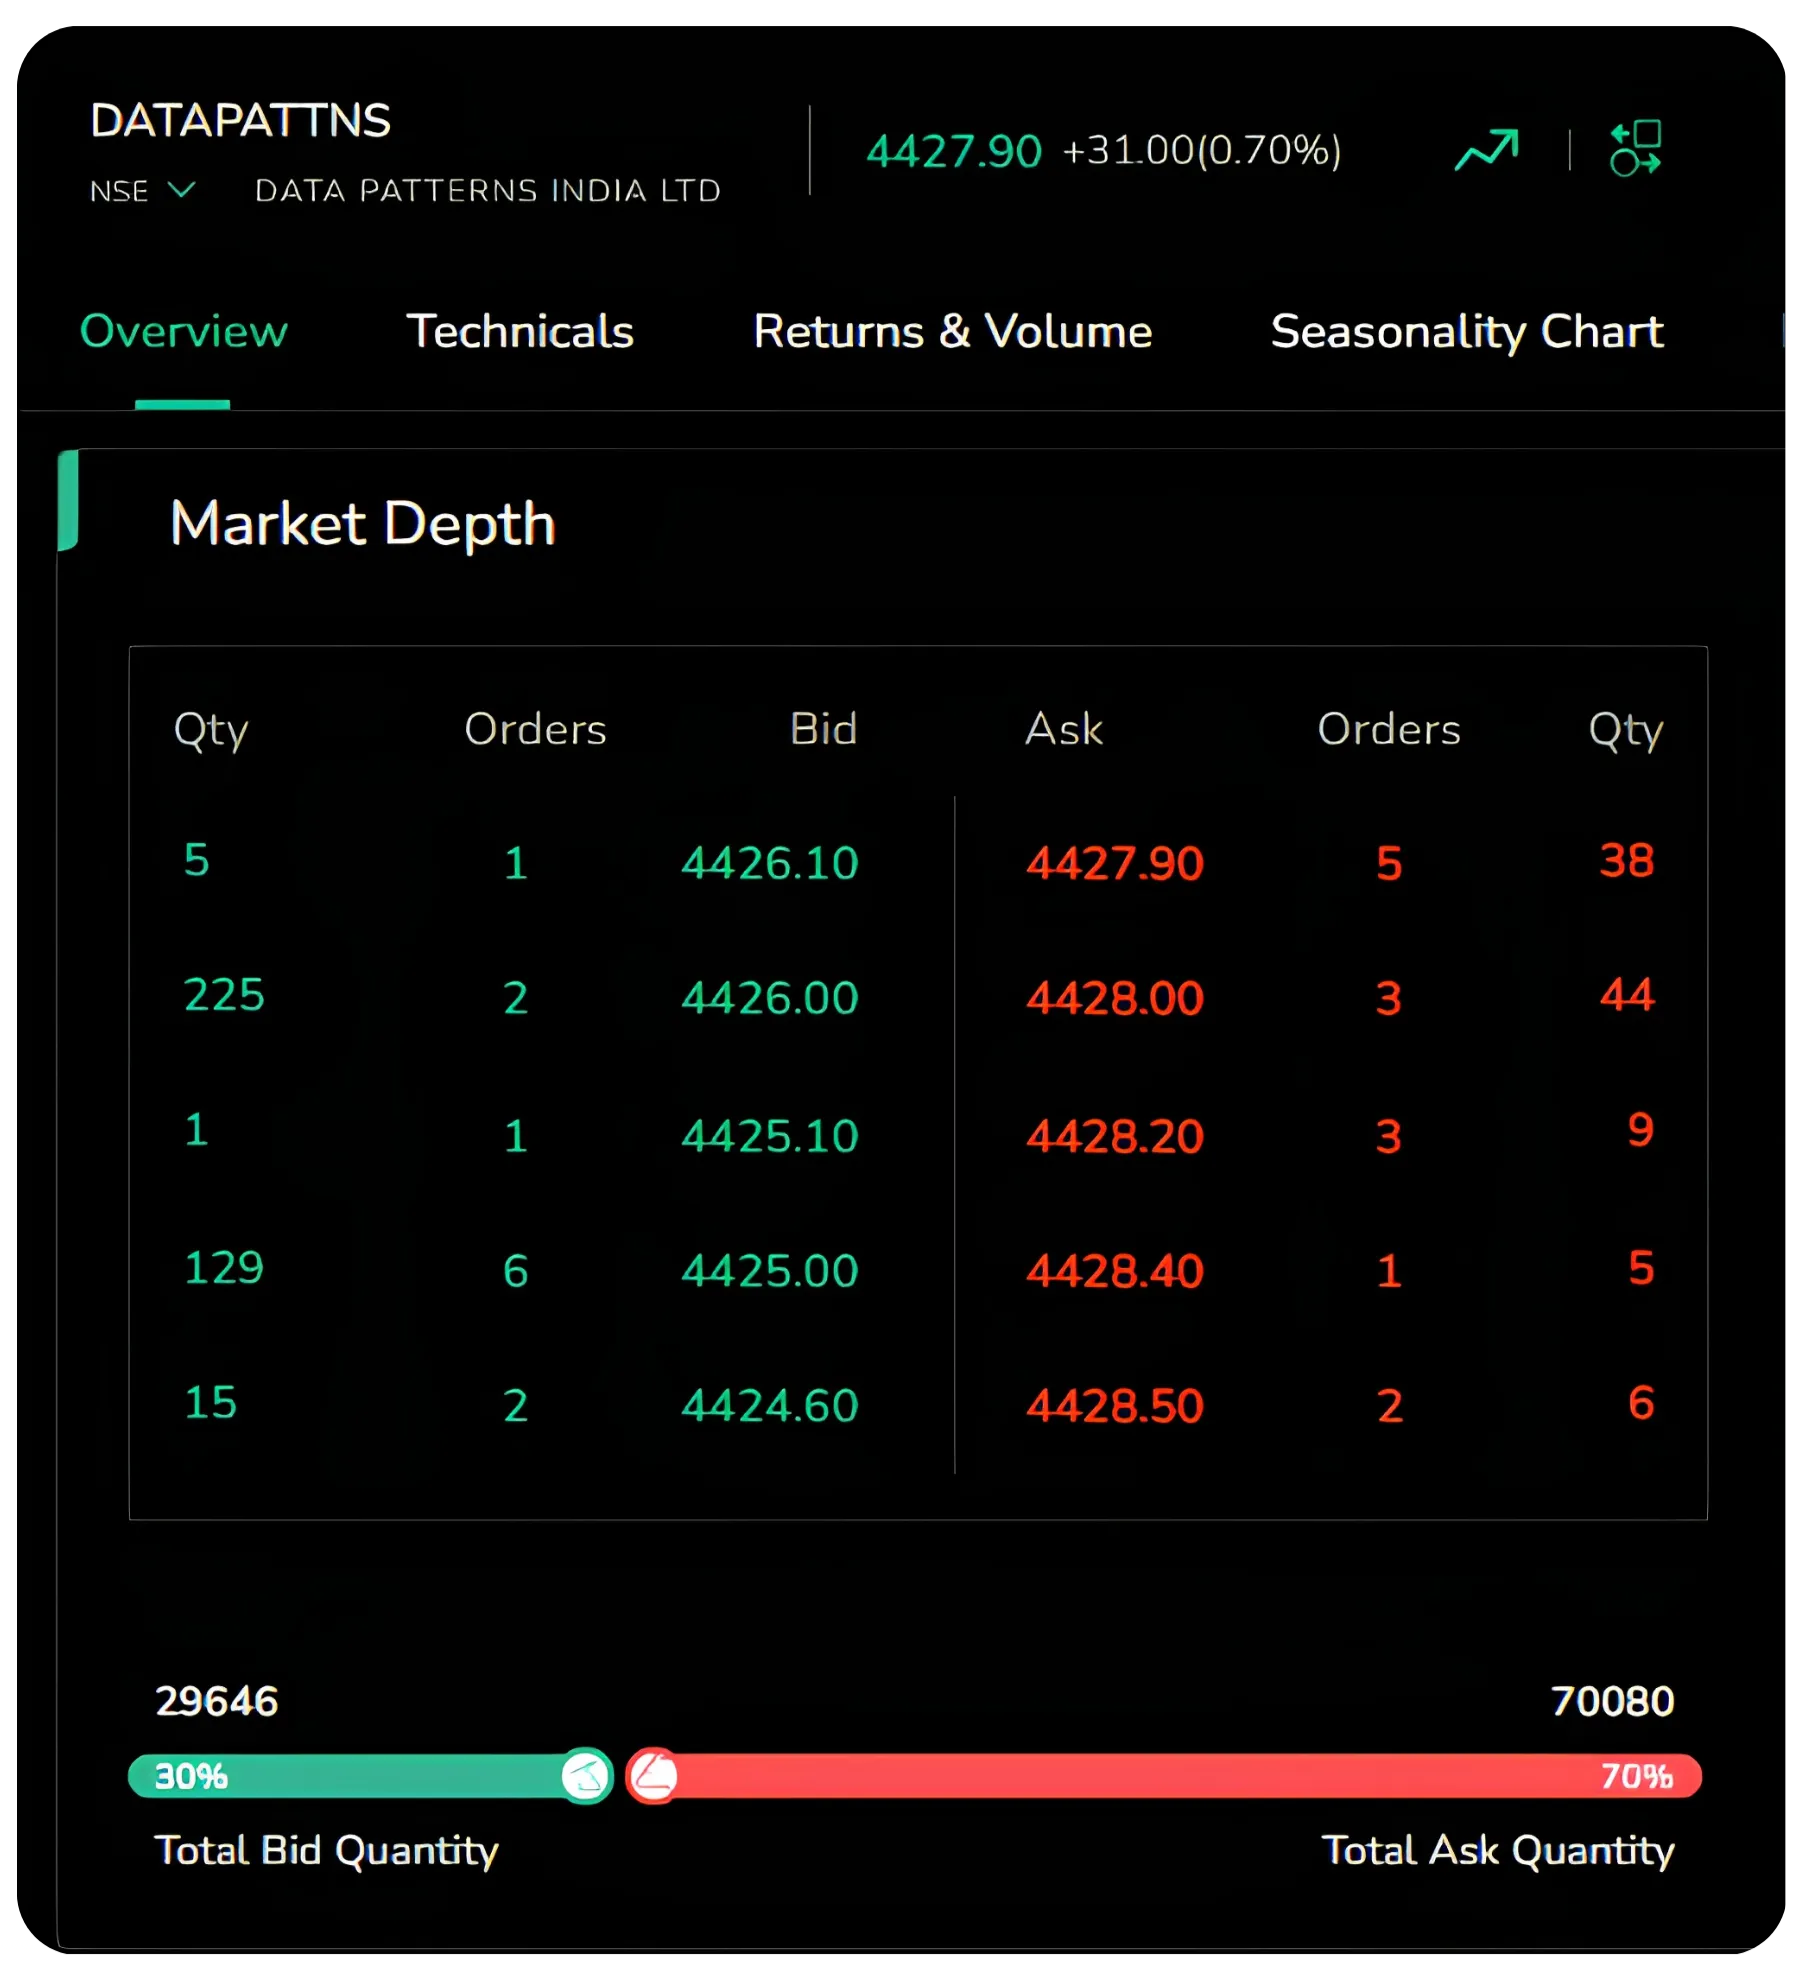This screenshot has height=1976, width=1804.
Task: Switch to the Technicals tab
Action: click(519, 331)
